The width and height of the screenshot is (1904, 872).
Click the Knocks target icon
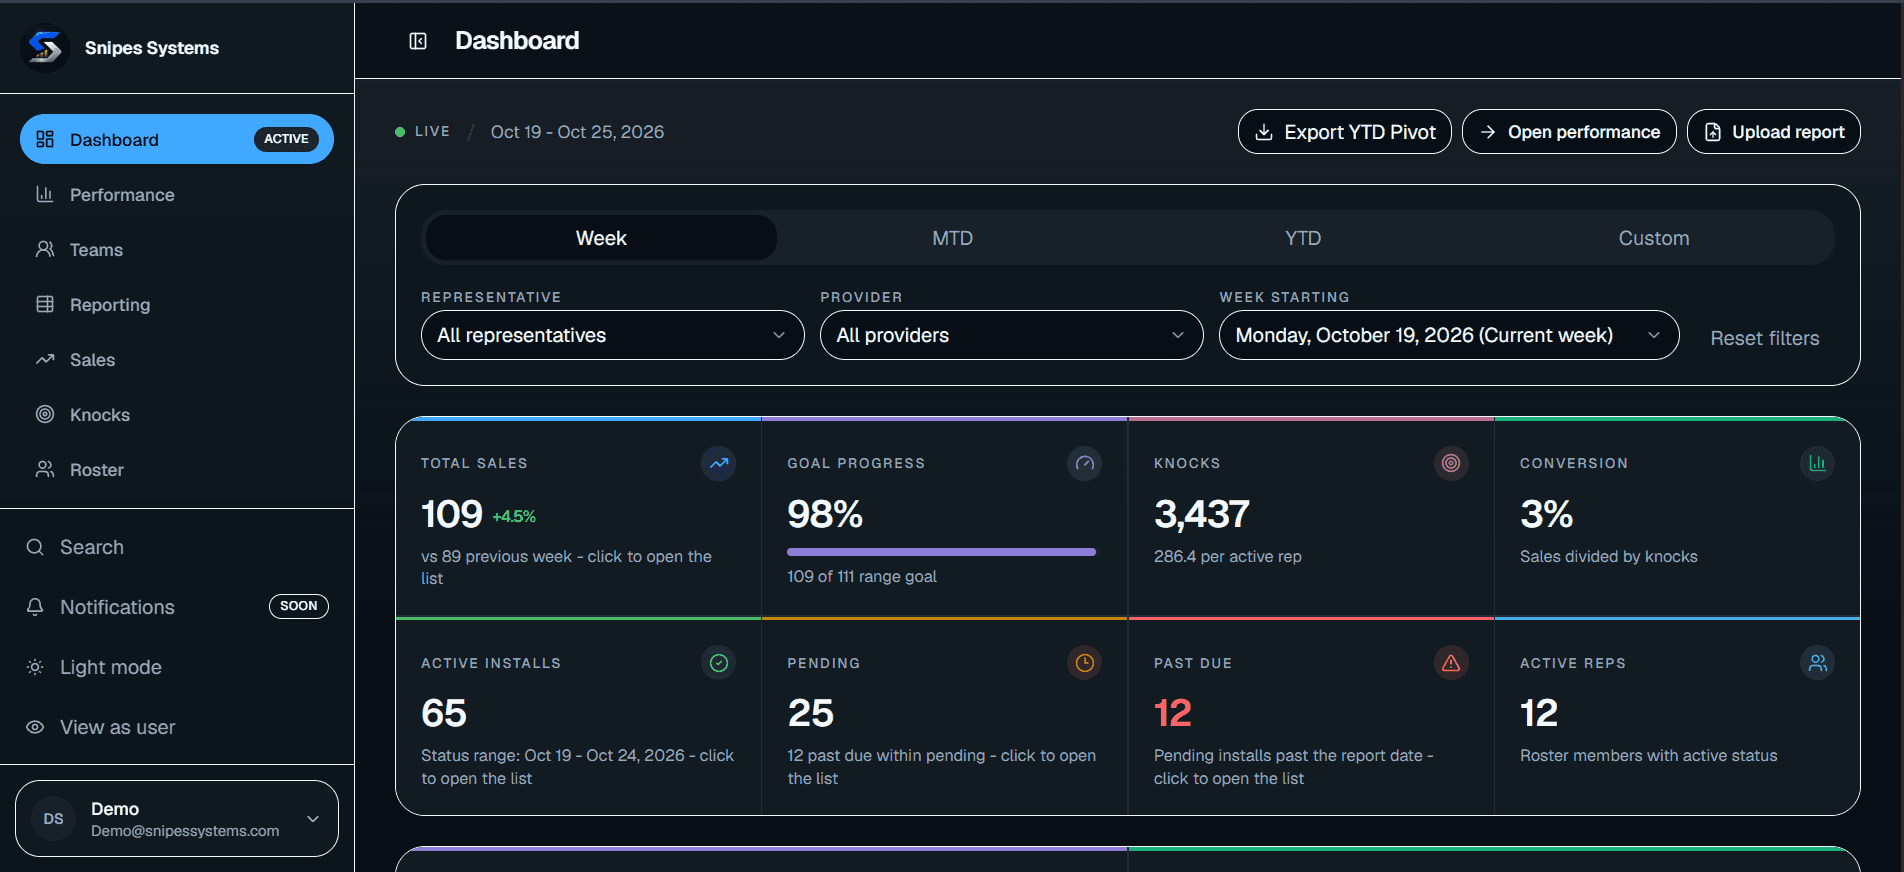1451,463
